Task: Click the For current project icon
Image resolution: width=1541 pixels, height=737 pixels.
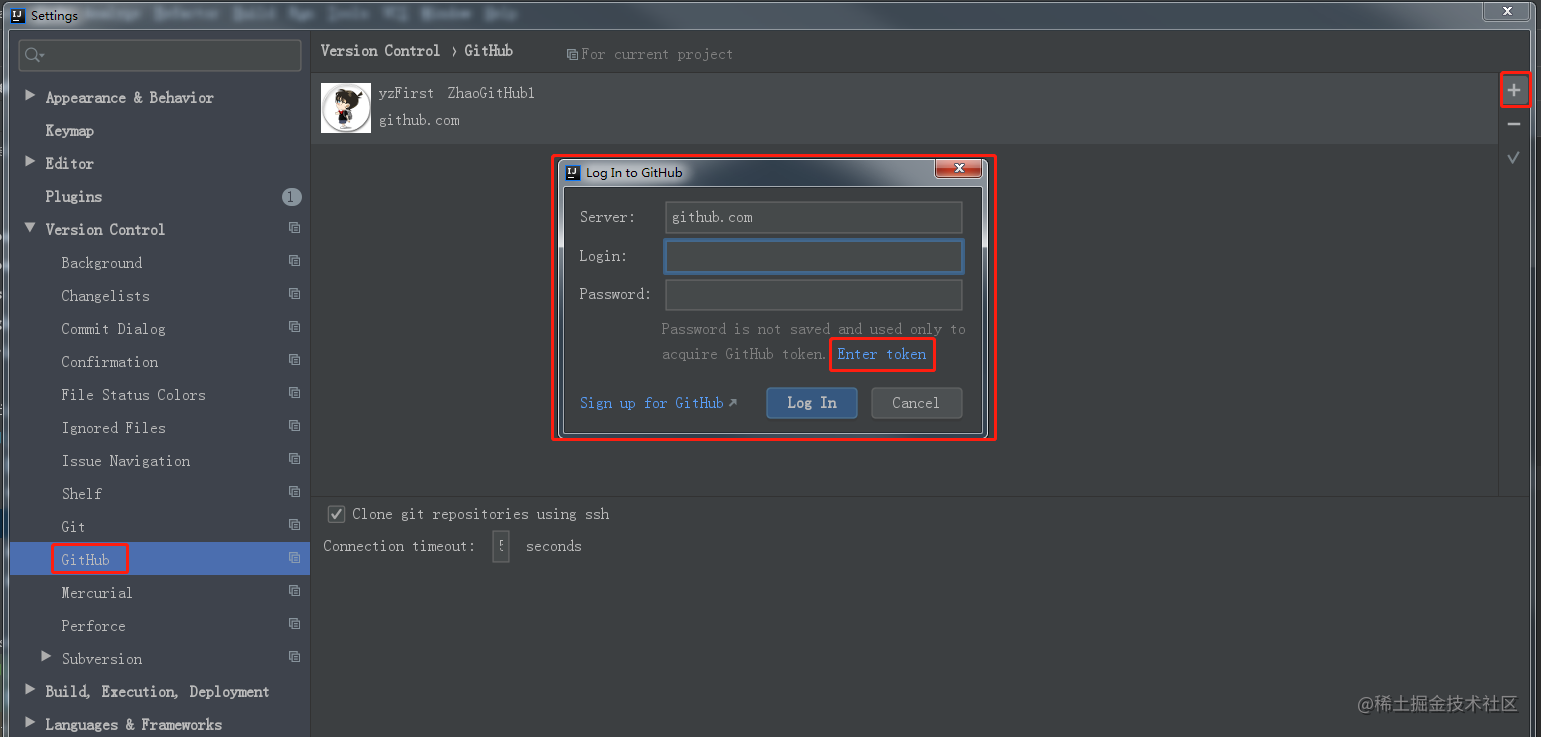Action: (572, 55)
